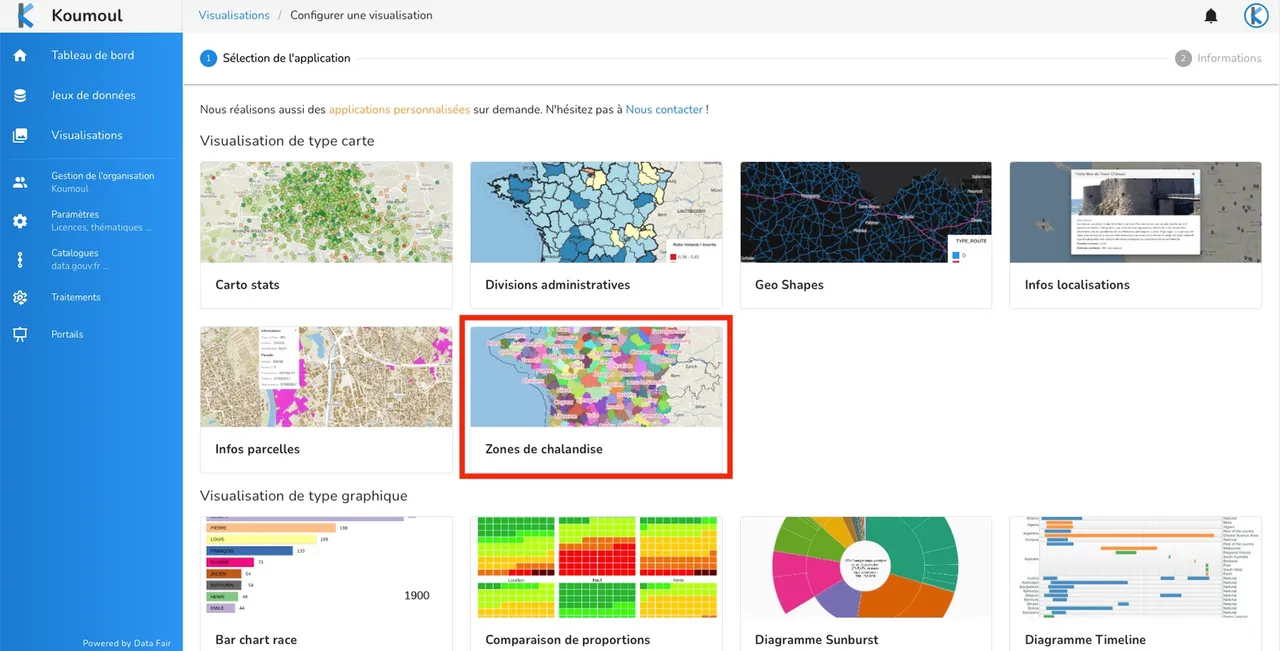Choose the Infos localisations thumbnail
Image resolution: width=1280 pixels, height=651 pixels.
point(1135,212)
